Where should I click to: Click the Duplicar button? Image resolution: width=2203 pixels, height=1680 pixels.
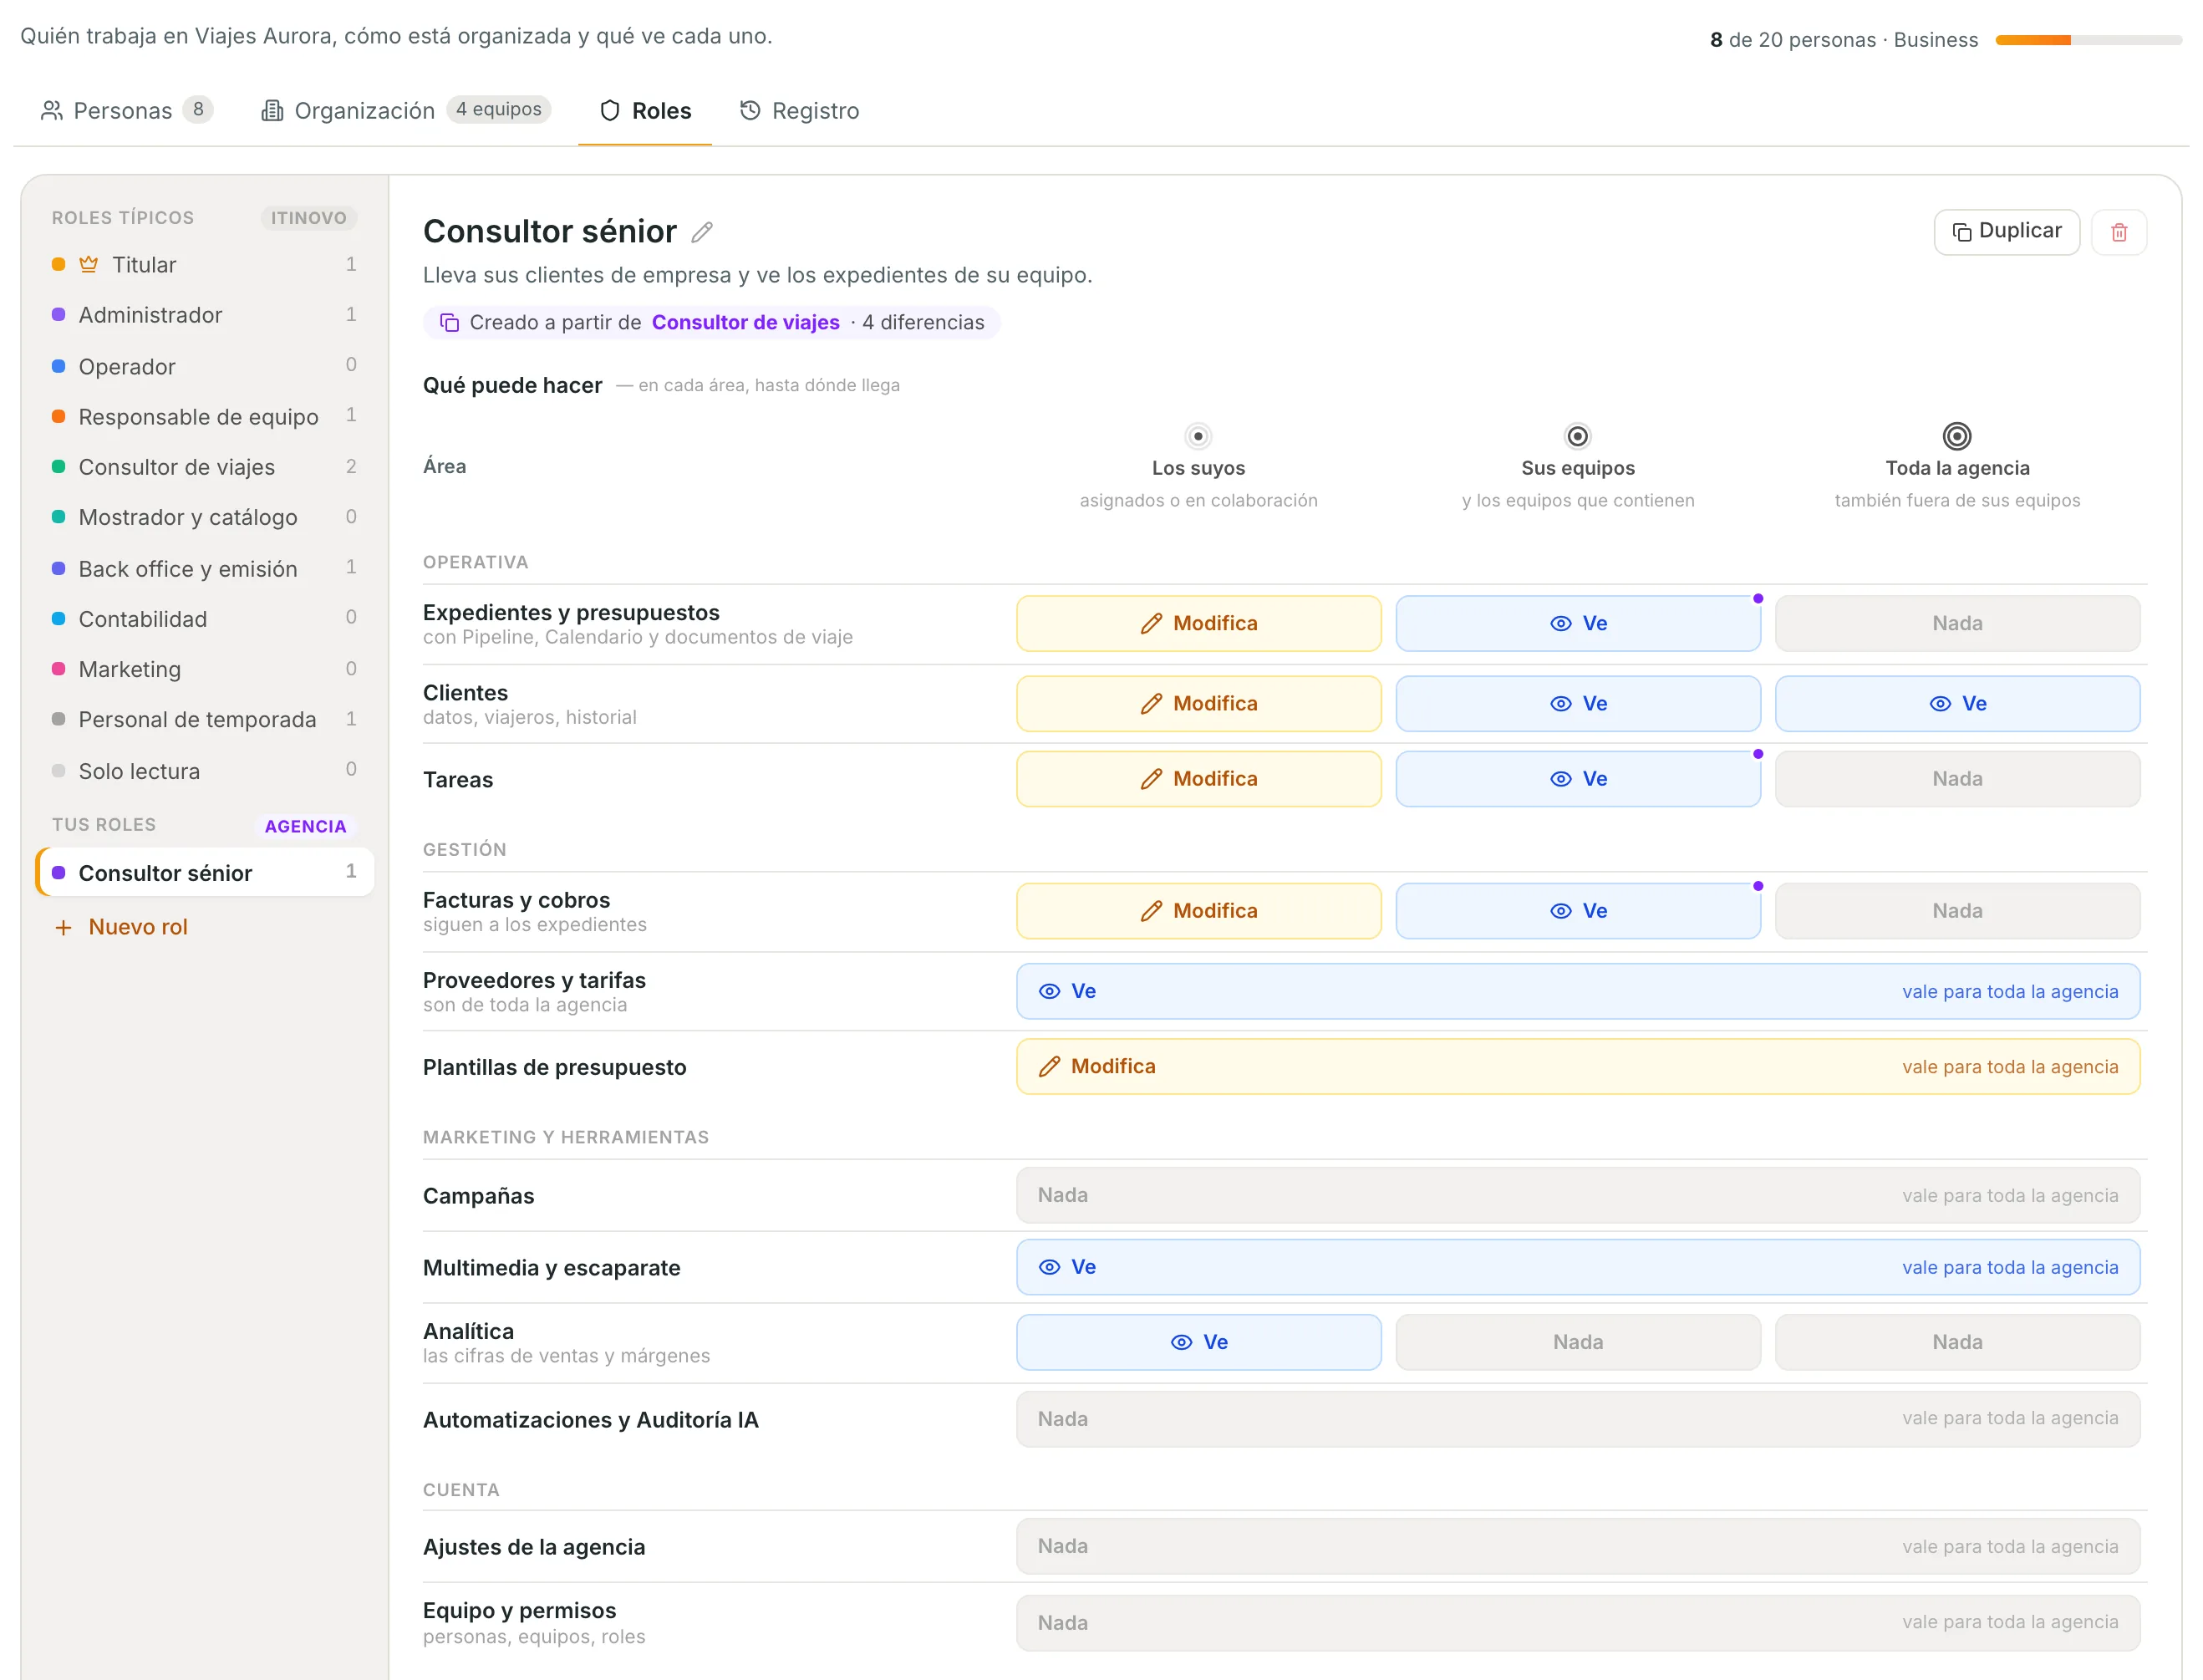[2006, 232]
